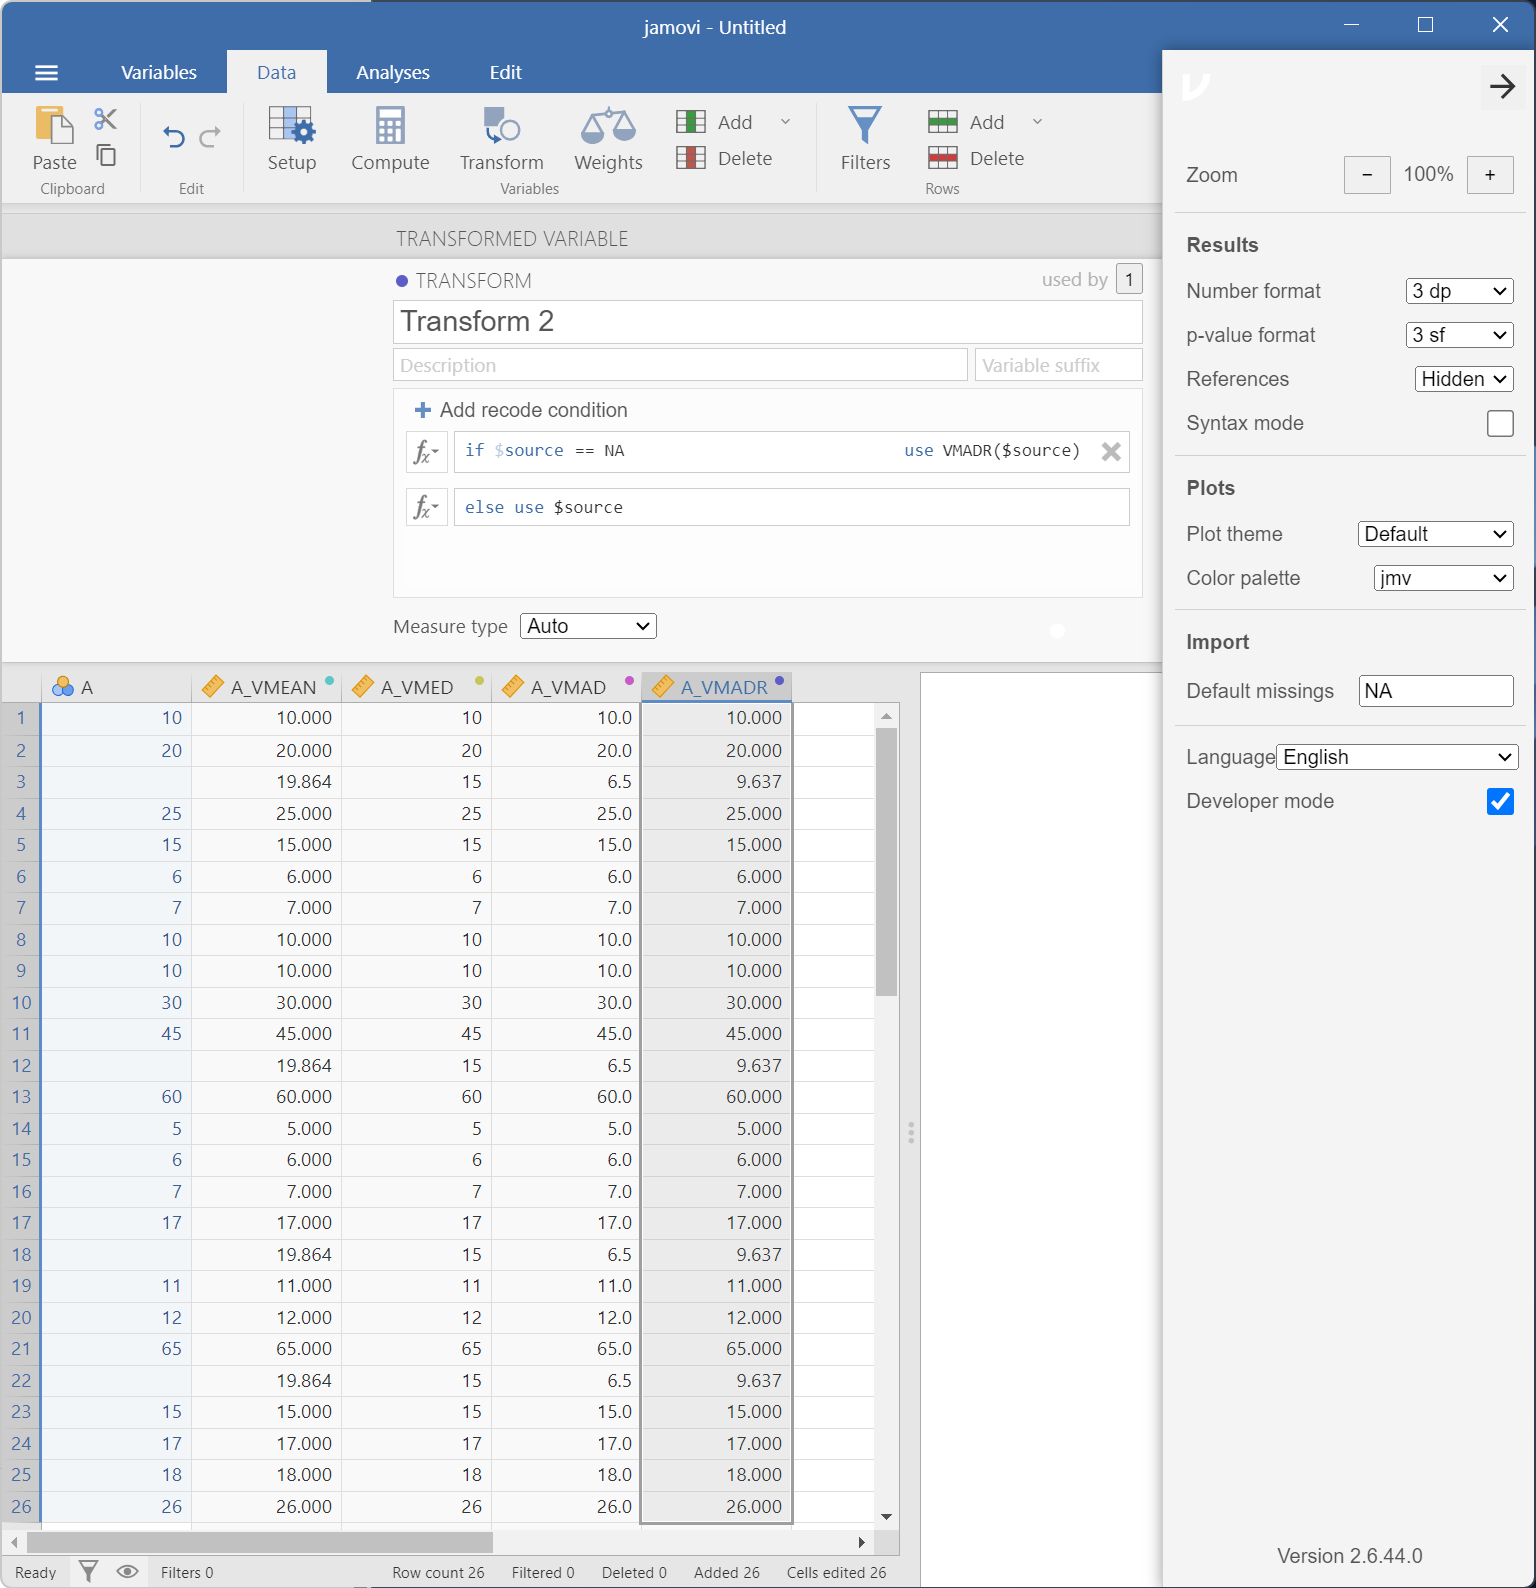The image size is (1536, 1588).
Task: Remove the recode condition with the X
Action: pyautogui.click(x=1111, y=451)
